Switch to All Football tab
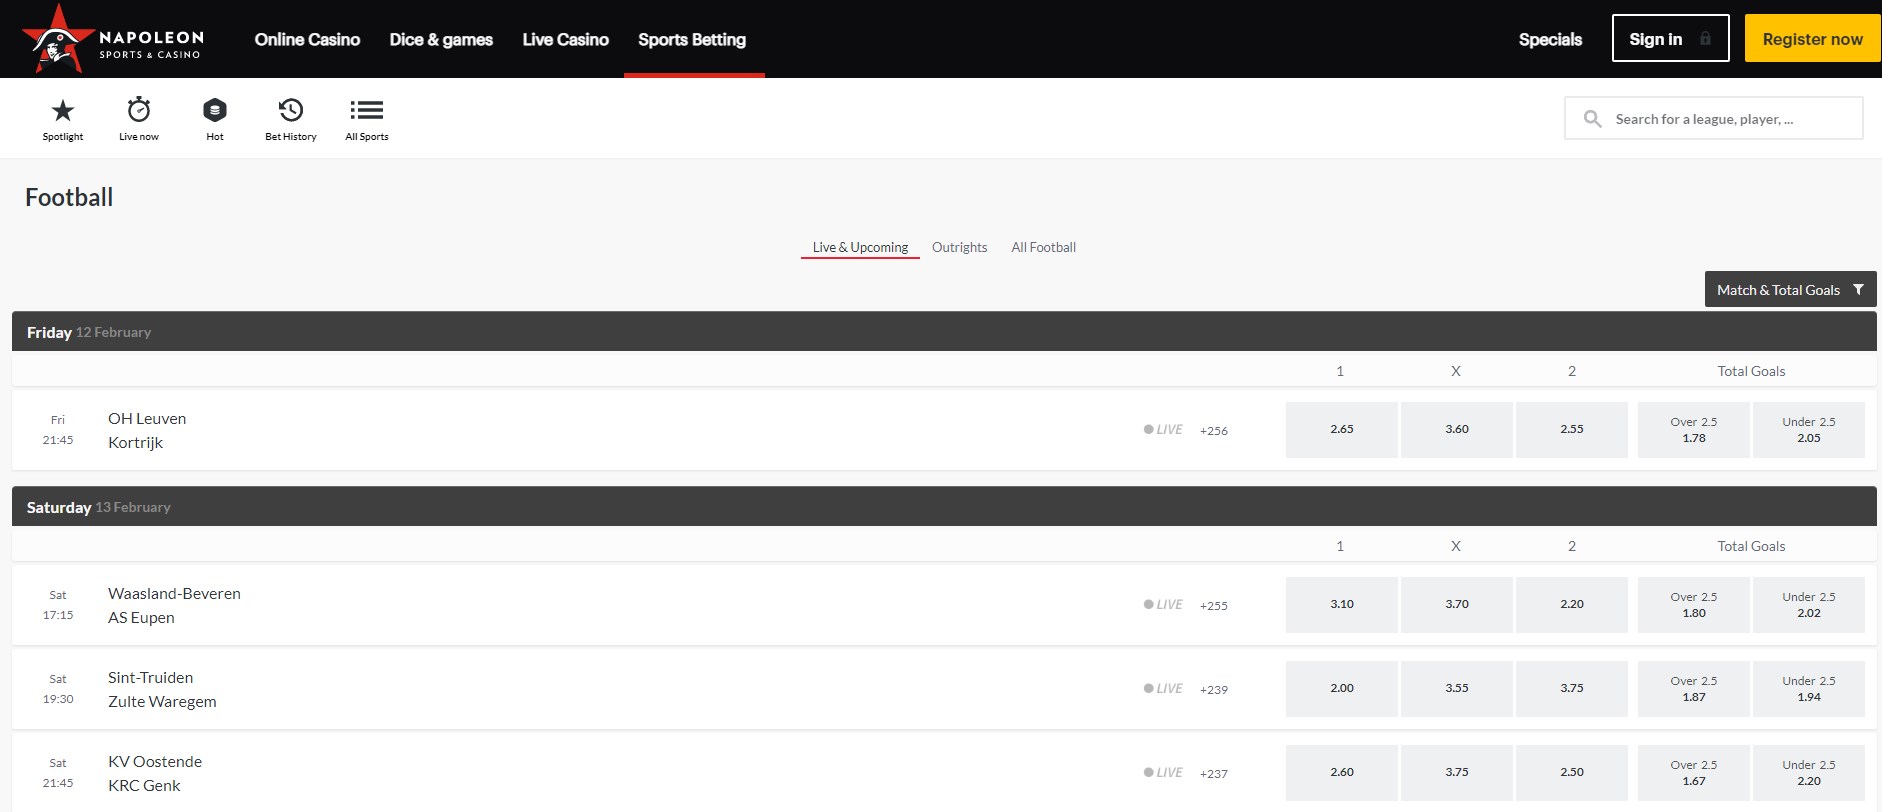 pyautogui.click(x=1043, y=247)
